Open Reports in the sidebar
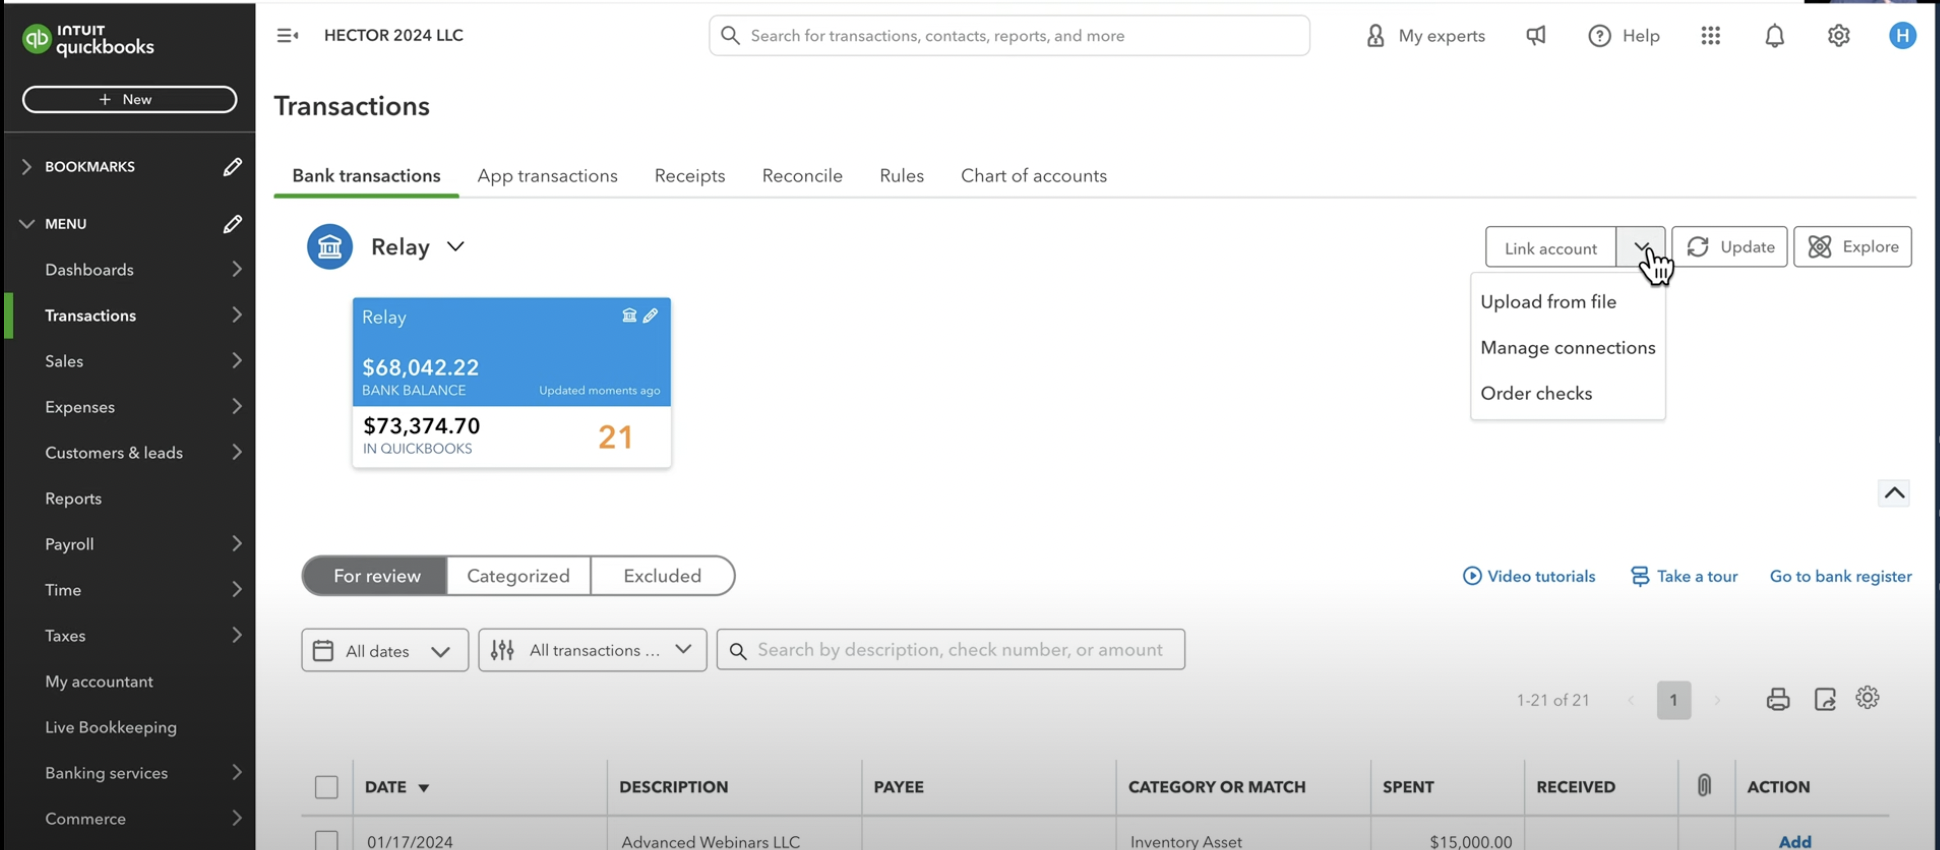This screenshot has height=850, width=1940. (x=73, y=499)
